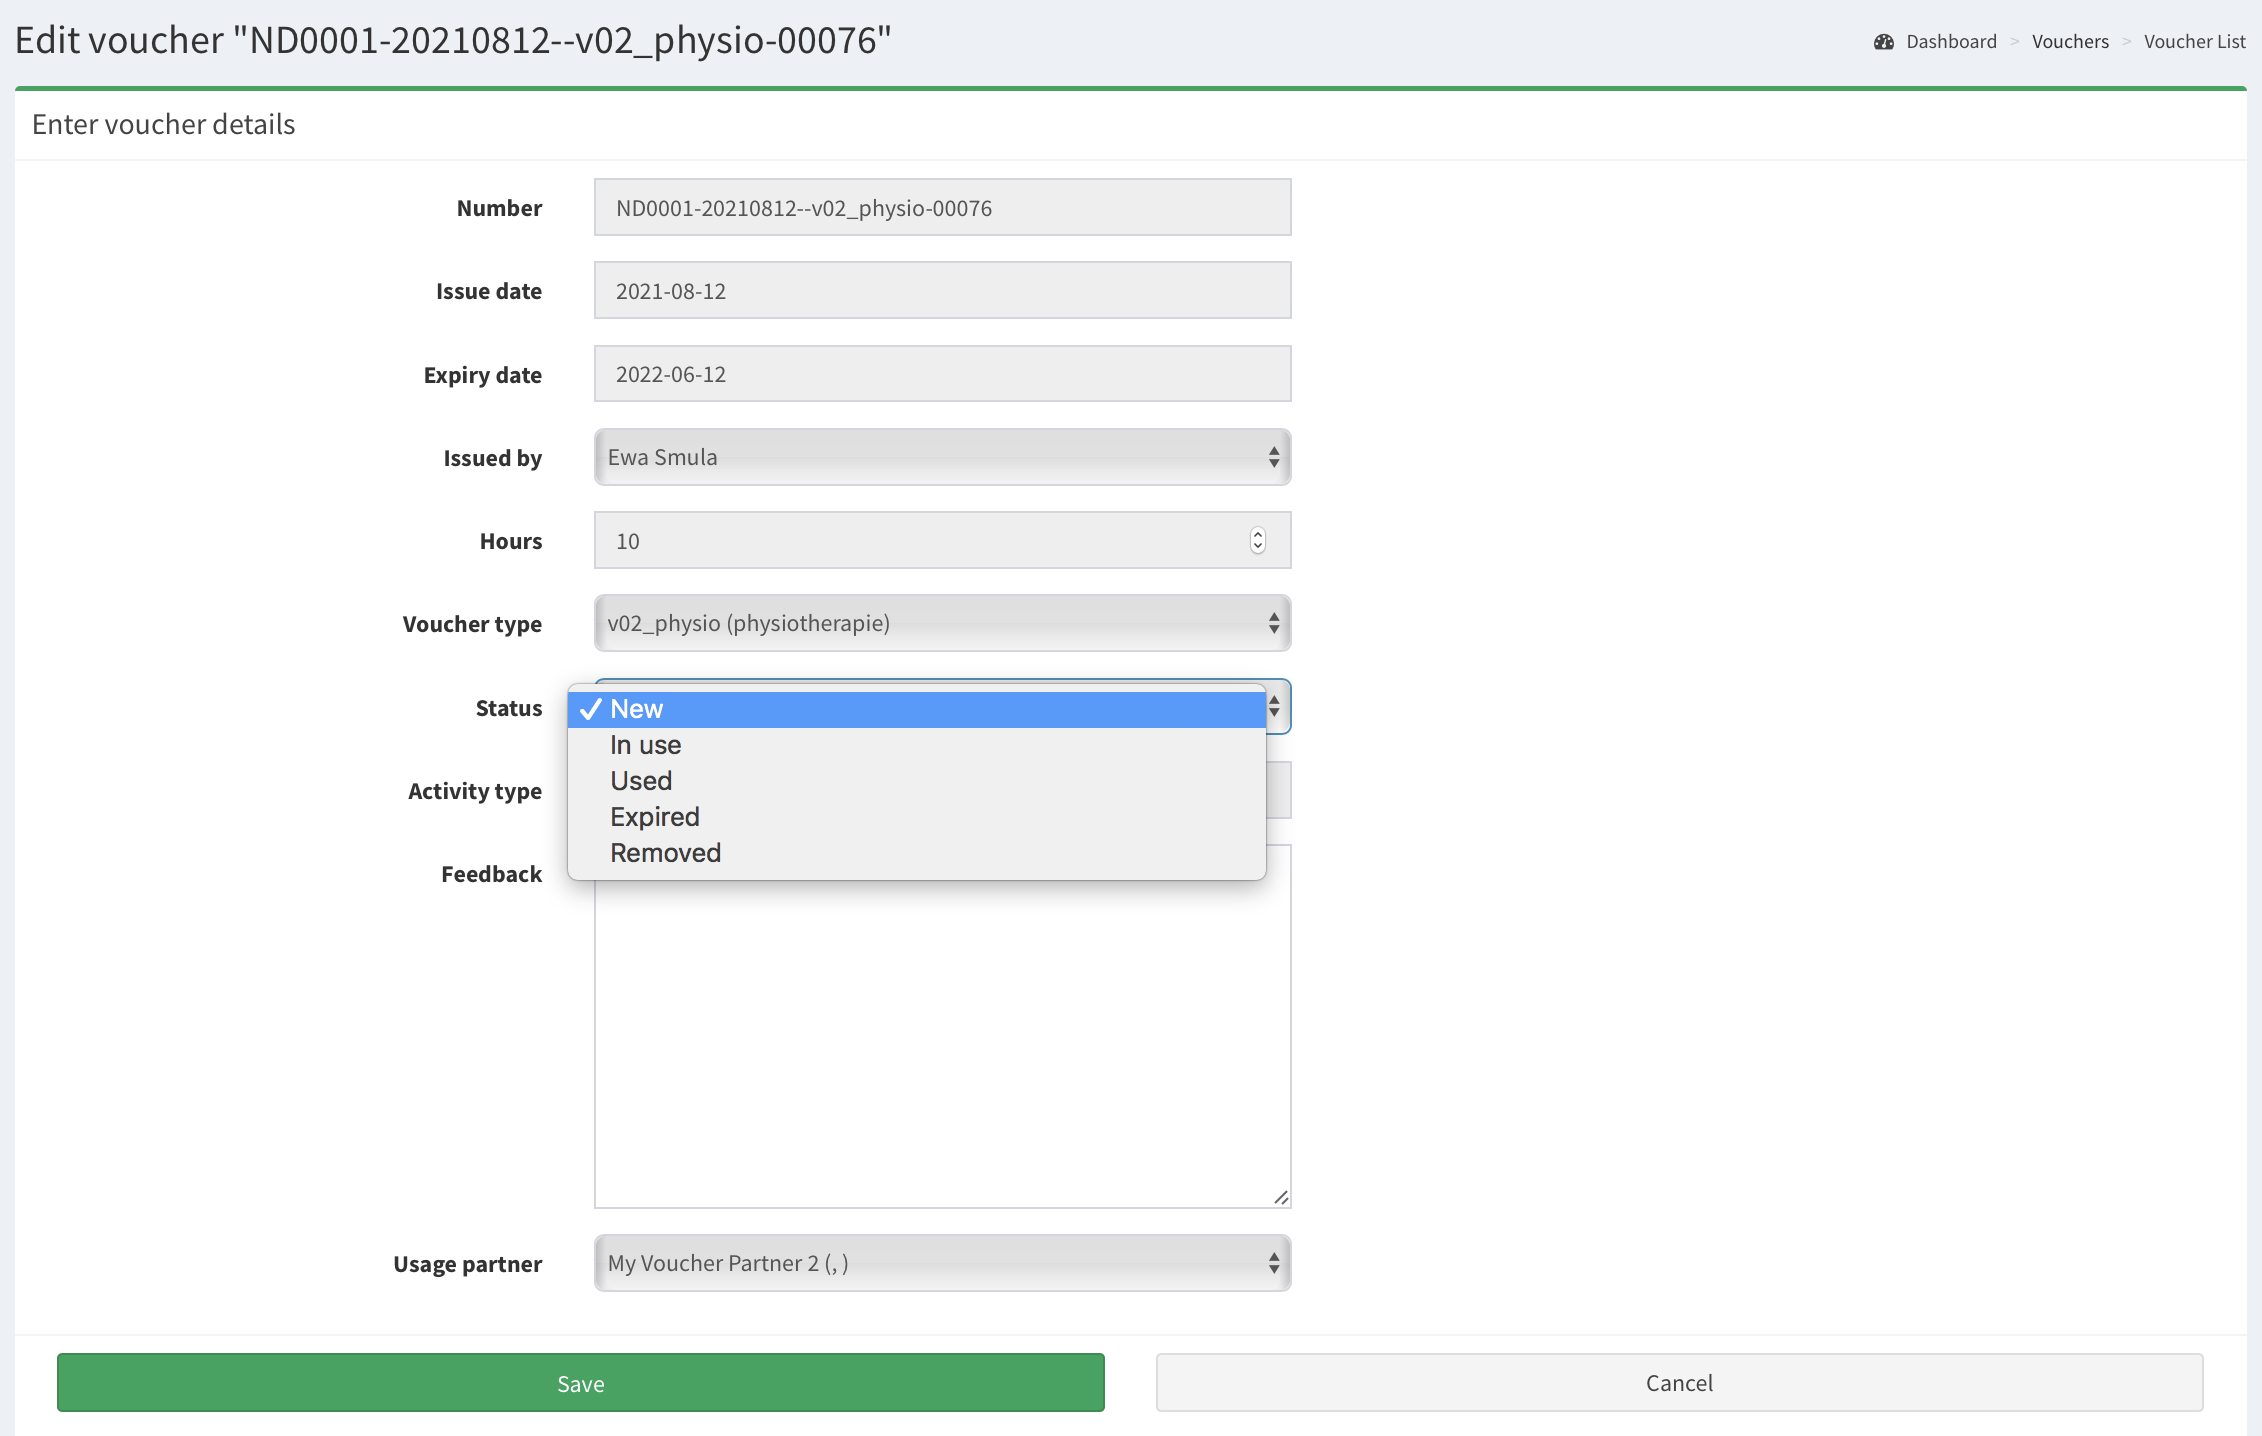The width and height of the screenshot is (2262, 1436).
Task: Click the Cancel button
Action: [x=1679, y=1383]
